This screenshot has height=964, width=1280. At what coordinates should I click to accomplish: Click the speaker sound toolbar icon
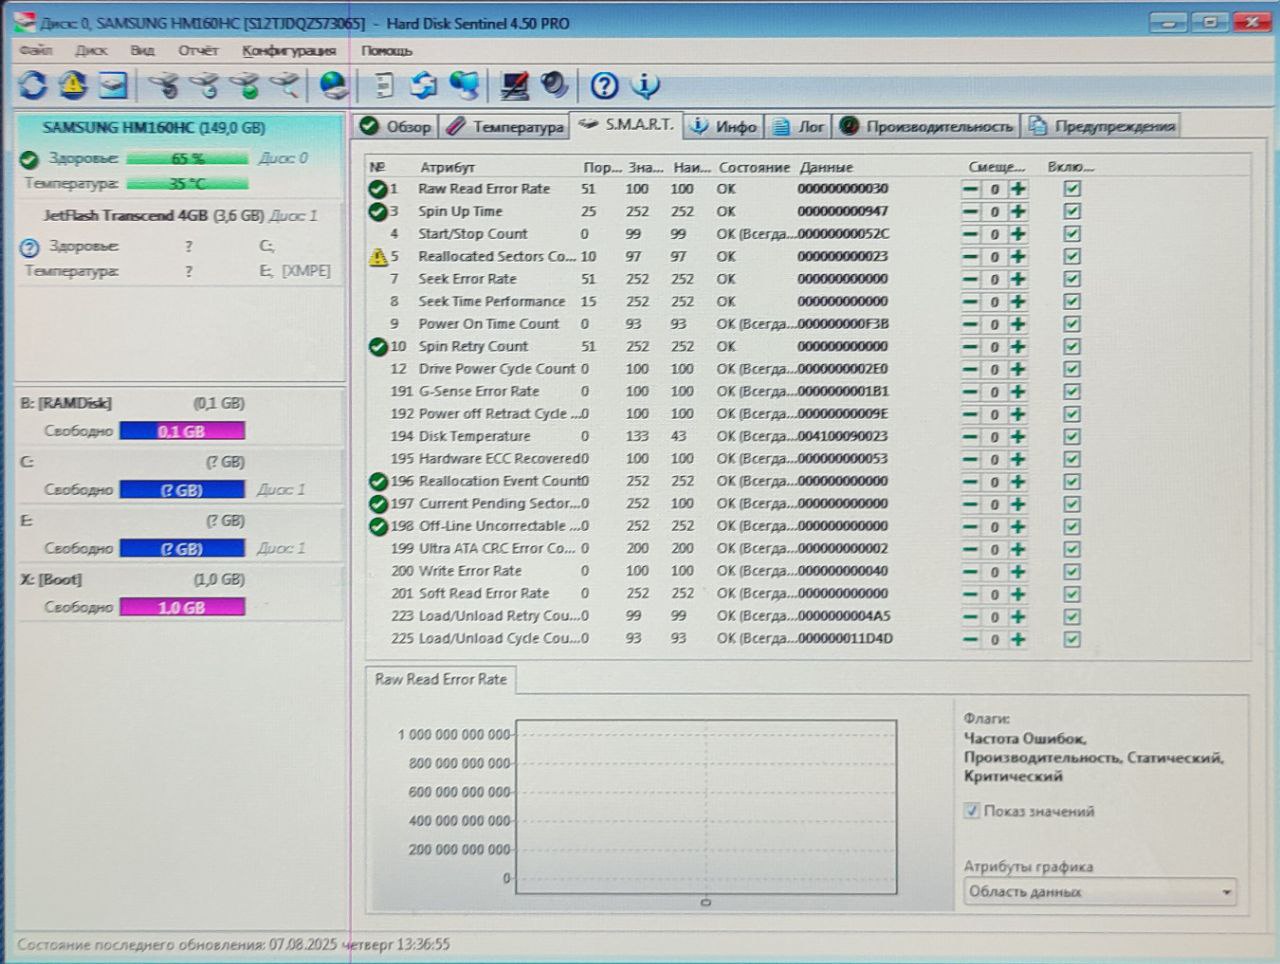pos(554,86)
